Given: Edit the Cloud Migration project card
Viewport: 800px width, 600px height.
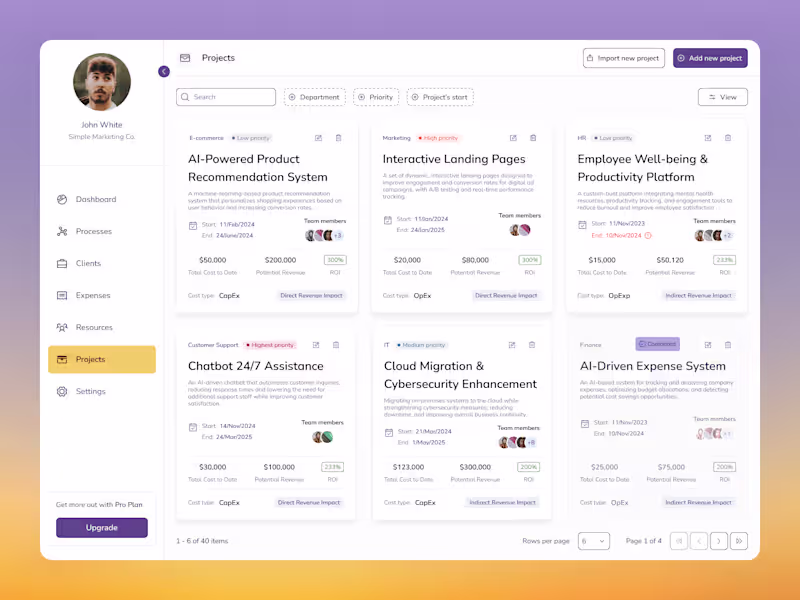Looking at the screenshot, I should pyautogui.click(x=512, y=345).
